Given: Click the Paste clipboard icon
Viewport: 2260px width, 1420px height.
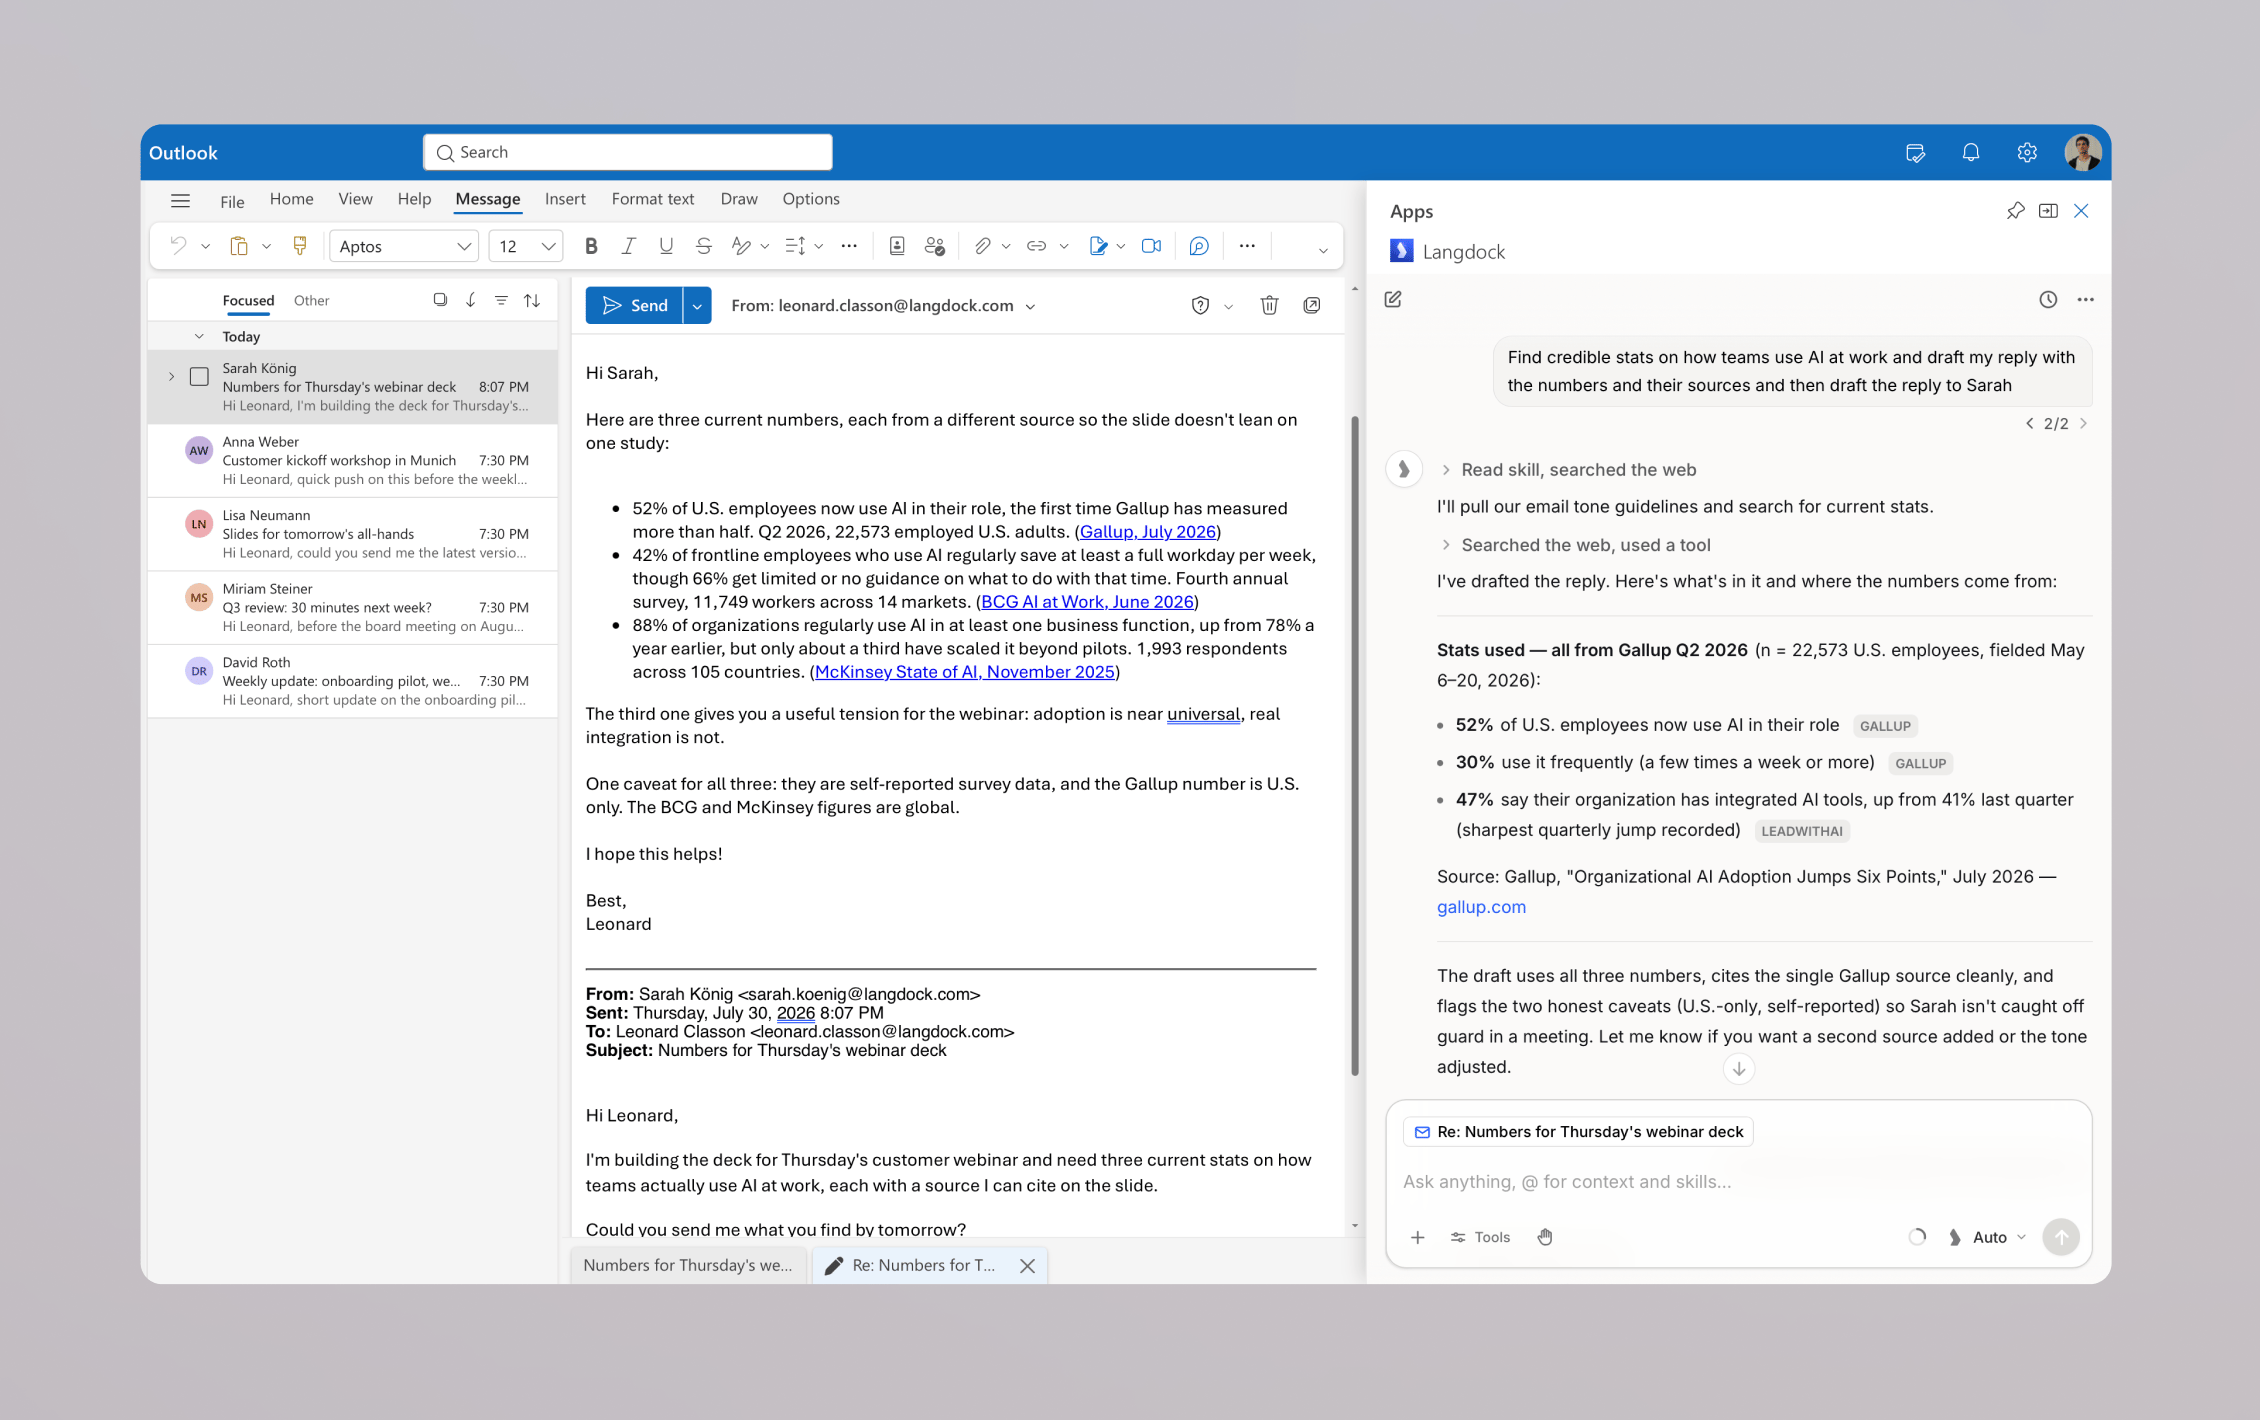Looking at the screenshot, I should coord(239,246).
